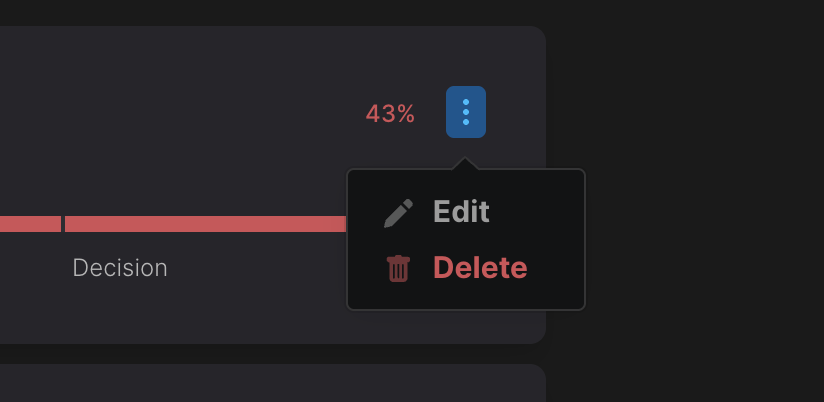Click the pencil icon in the popup

[398, 213]
